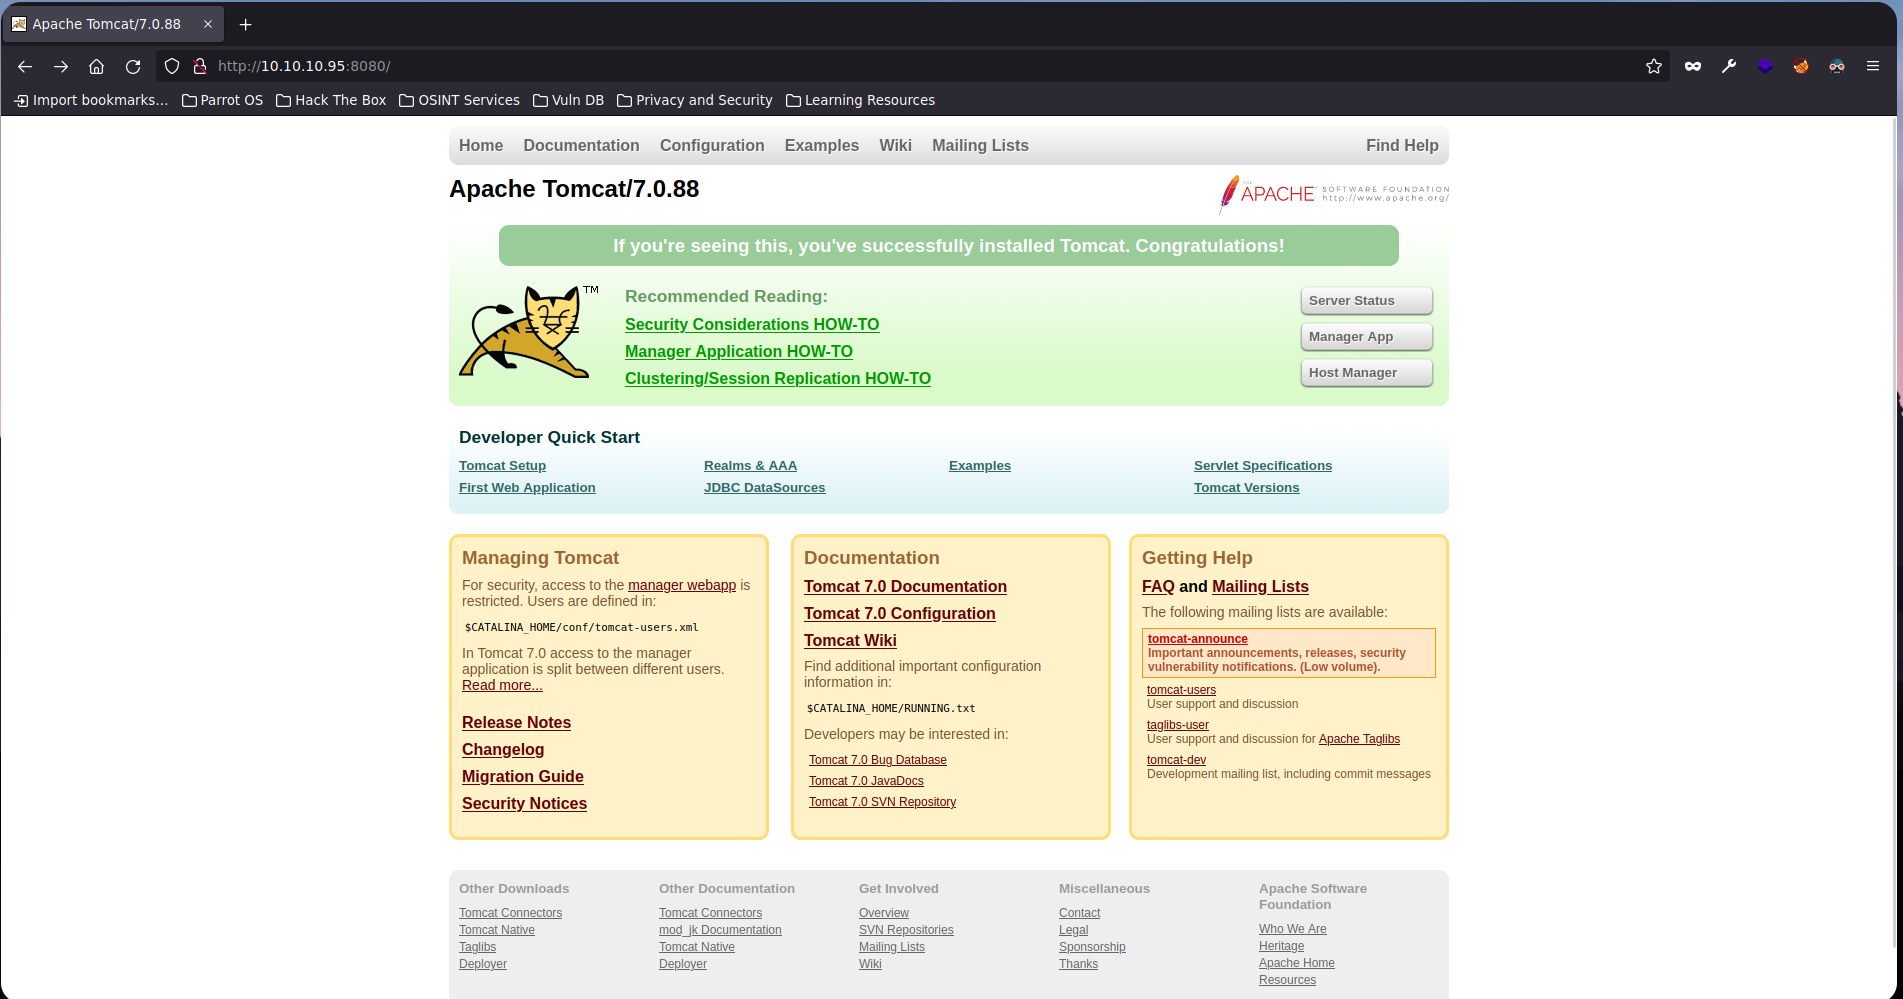Click the Tomcat Setup link

tap(502, 466)
